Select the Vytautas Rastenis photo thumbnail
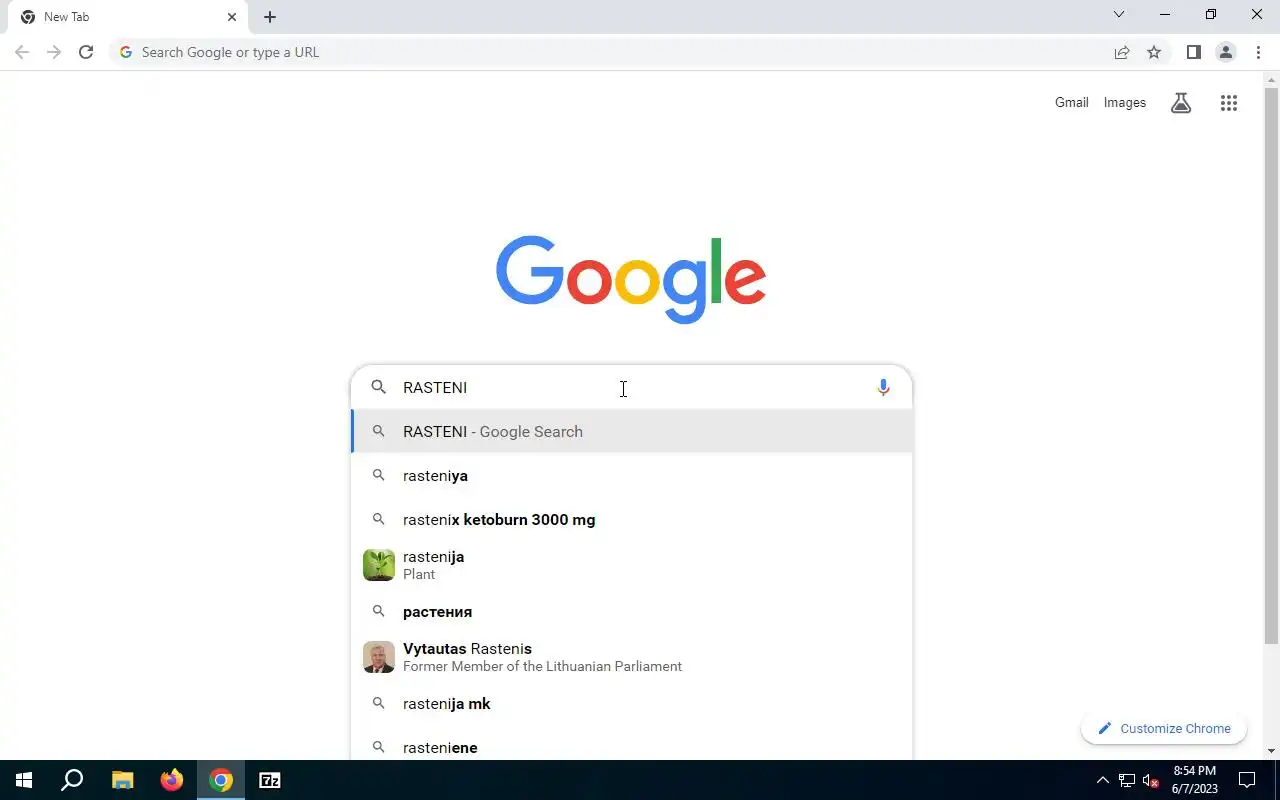1280x800 pixels. click(379, 657)
